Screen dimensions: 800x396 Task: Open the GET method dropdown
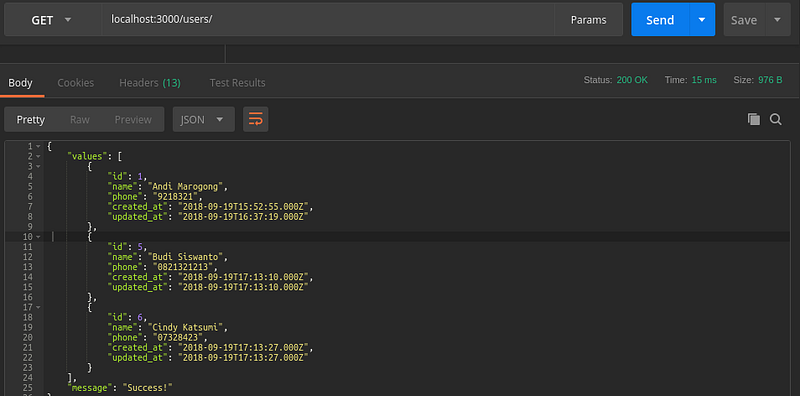(x=53, y=20)
